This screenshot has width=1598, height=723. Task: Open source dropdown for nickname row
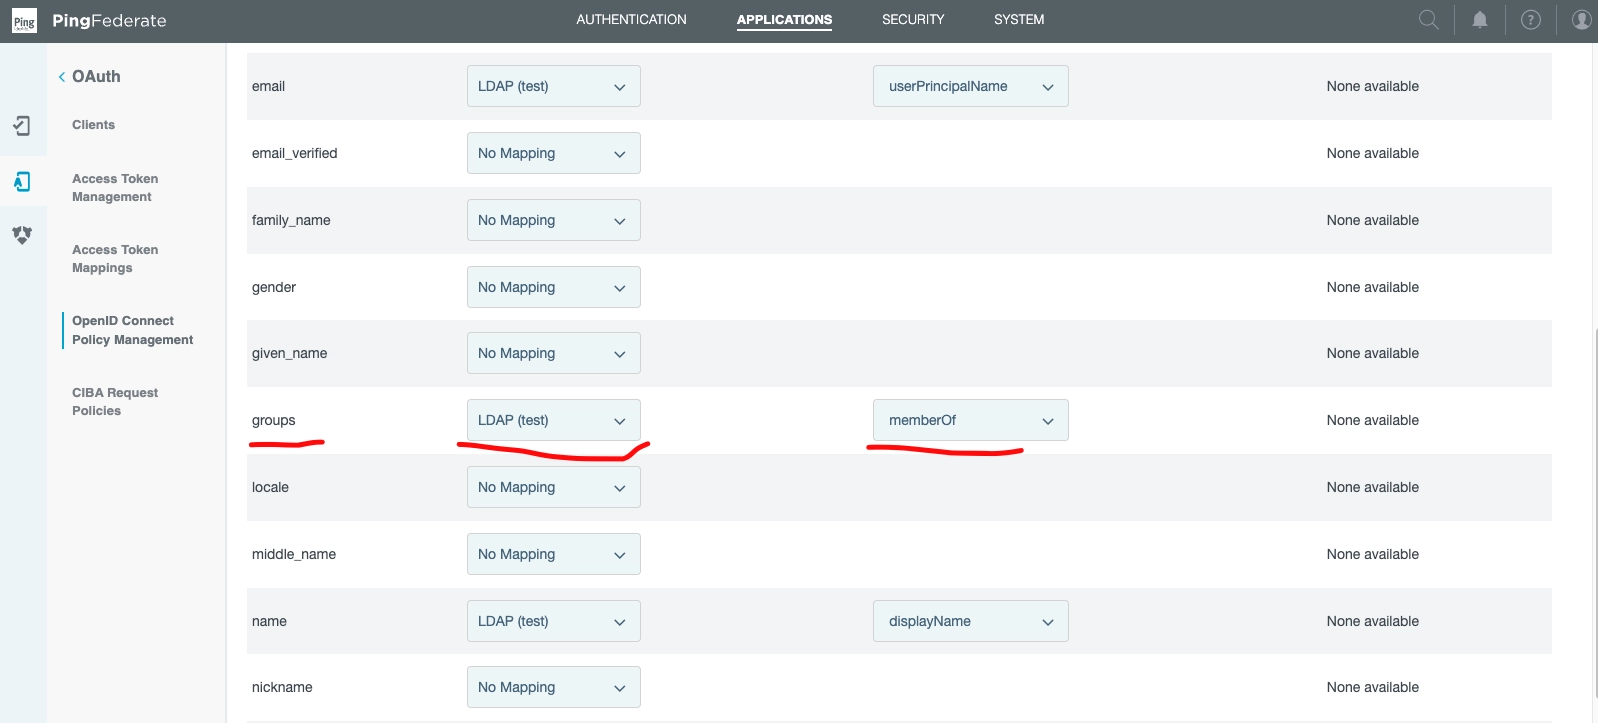pos(553,687)
